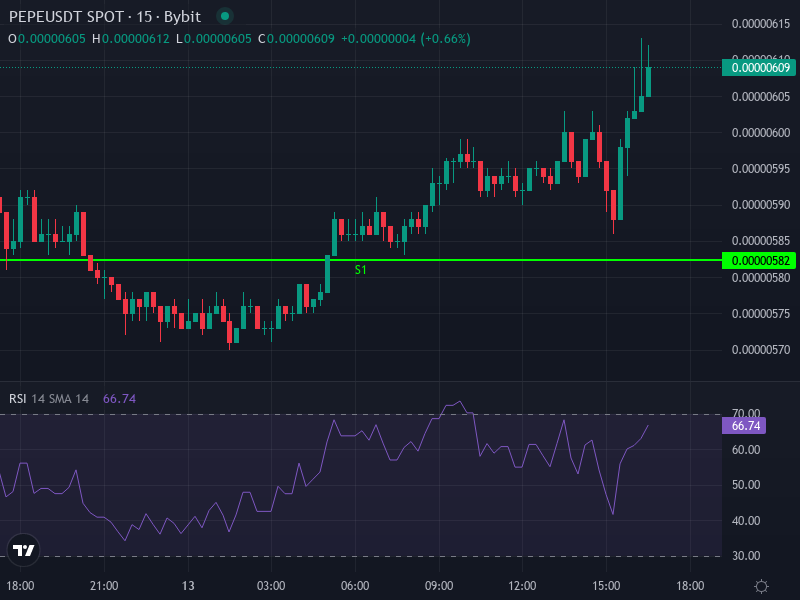Open the TradingView logo menu
800x600 pixels.
(24, 549)
